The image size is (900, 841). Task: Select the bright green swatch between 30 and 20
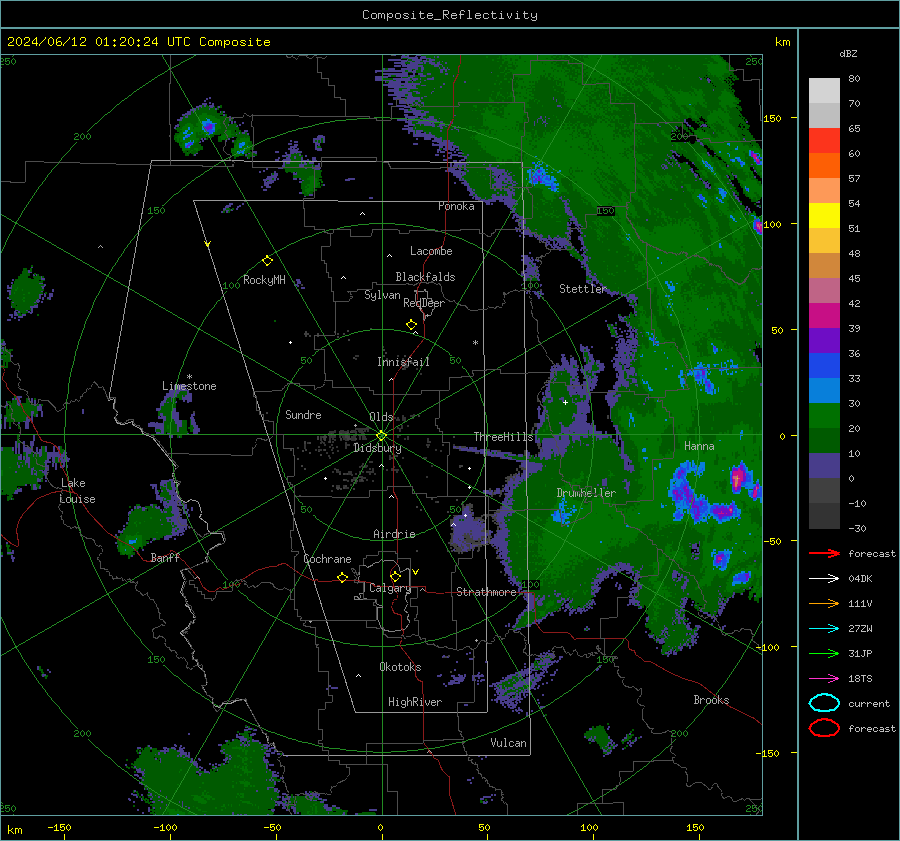coord(824,416)
